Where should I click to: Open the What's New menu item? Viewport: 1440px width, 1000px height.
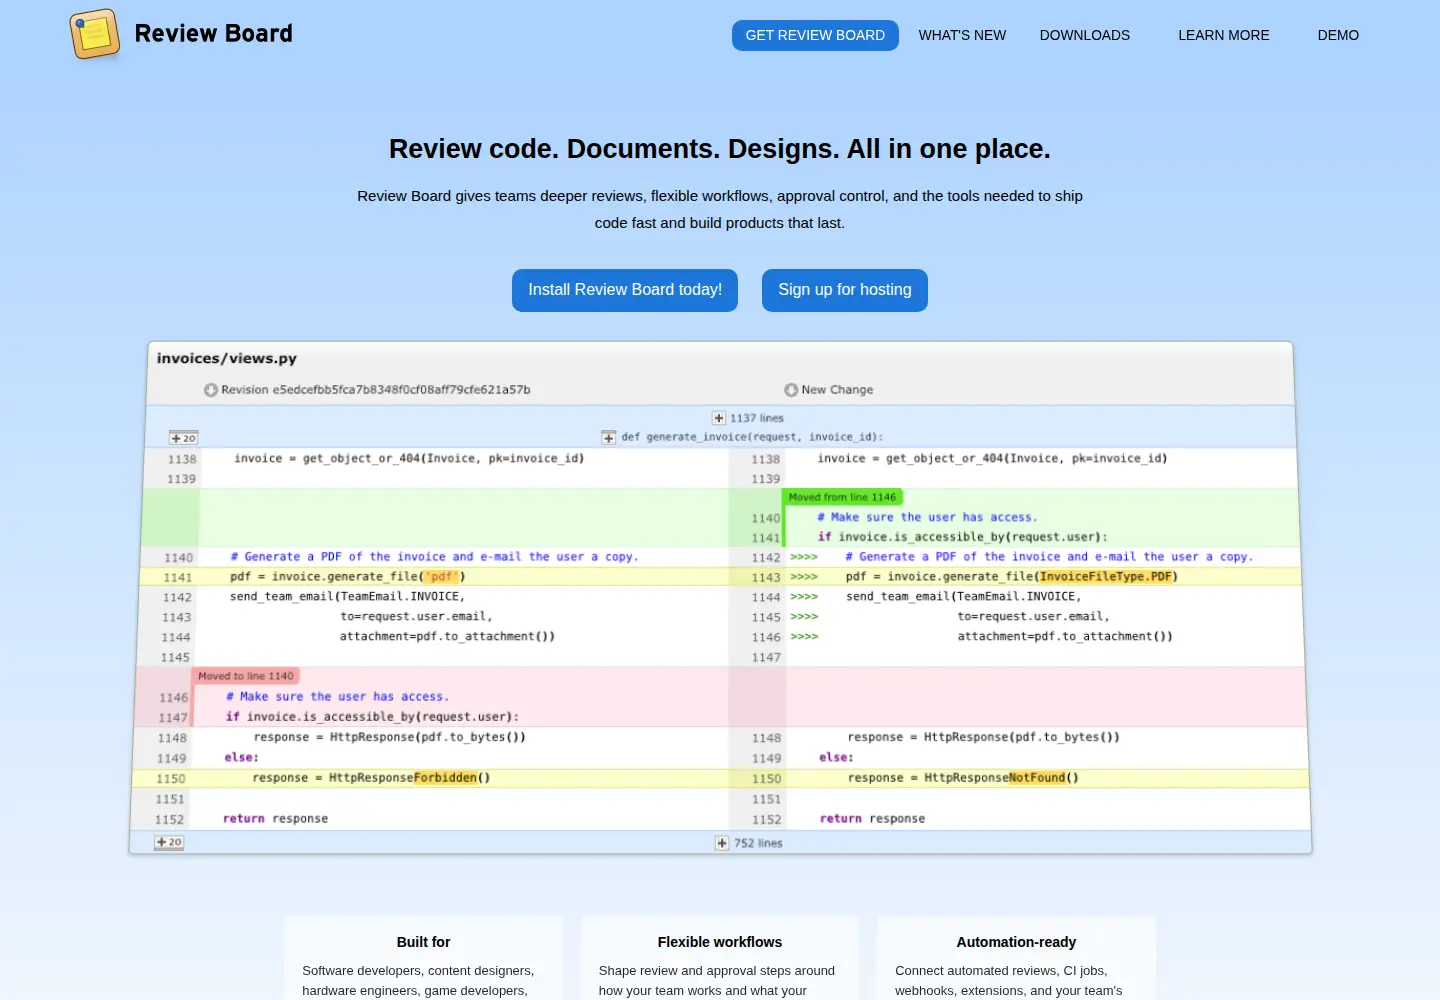tap(962, 35)
